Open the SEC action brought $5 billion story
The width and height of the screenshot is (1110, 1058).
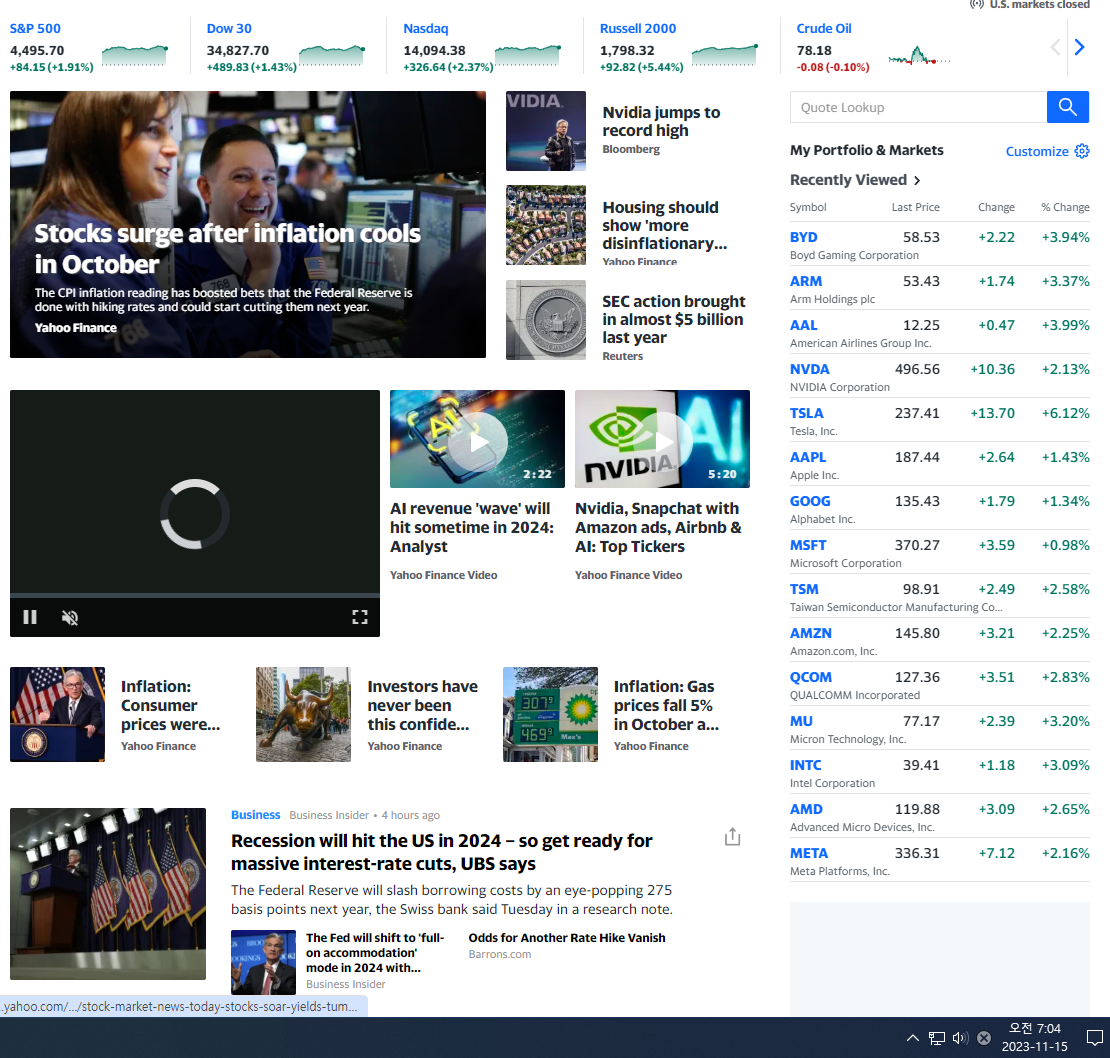673,319
